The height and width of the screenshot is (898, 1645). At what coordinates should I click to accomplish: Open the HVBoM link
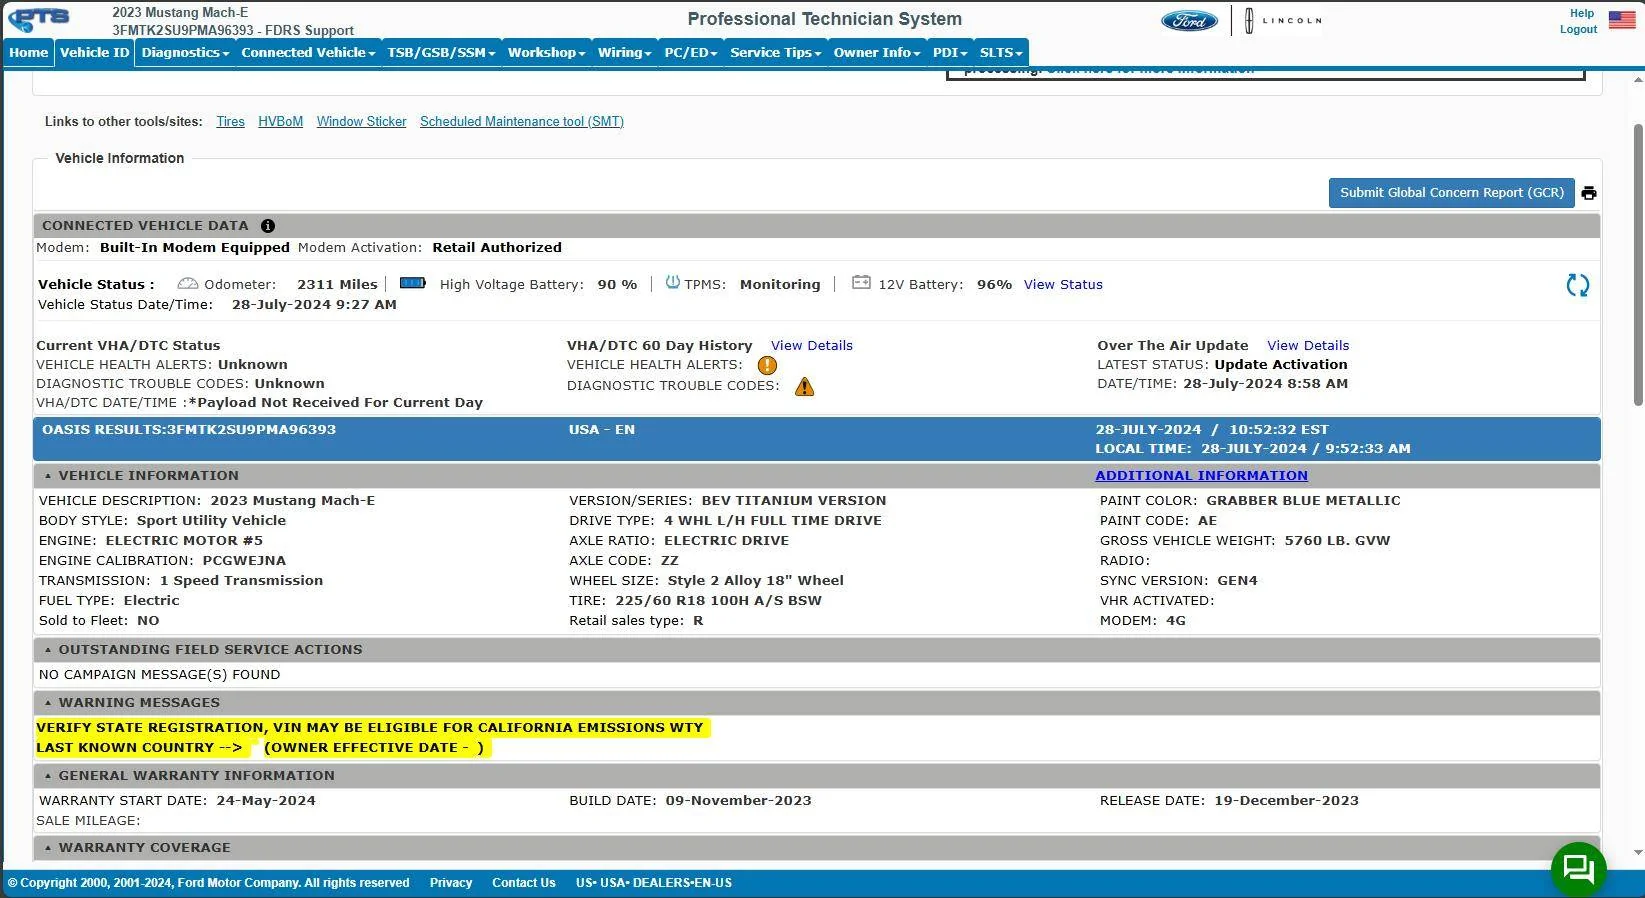pyautogui.click(x=280, y=122)
